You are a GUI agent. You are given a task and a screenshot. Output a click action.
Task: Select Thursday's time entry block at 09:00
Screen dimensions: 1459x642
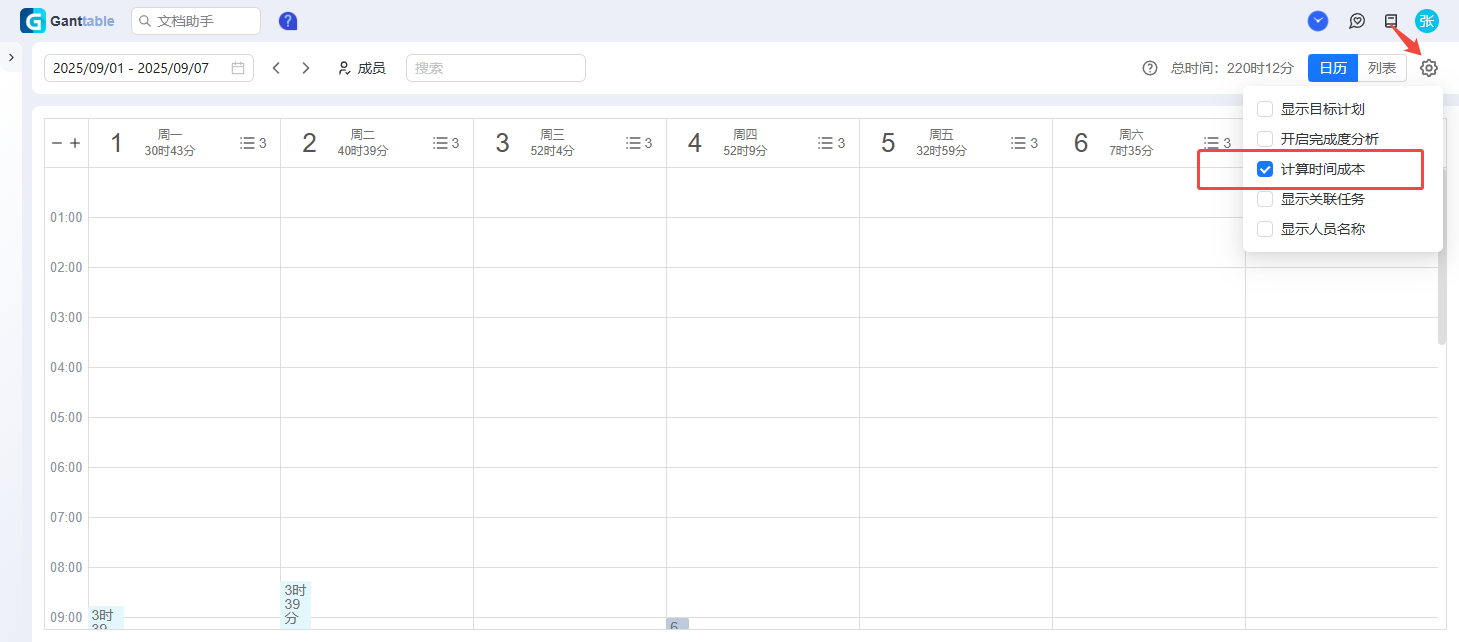point(678,624)
